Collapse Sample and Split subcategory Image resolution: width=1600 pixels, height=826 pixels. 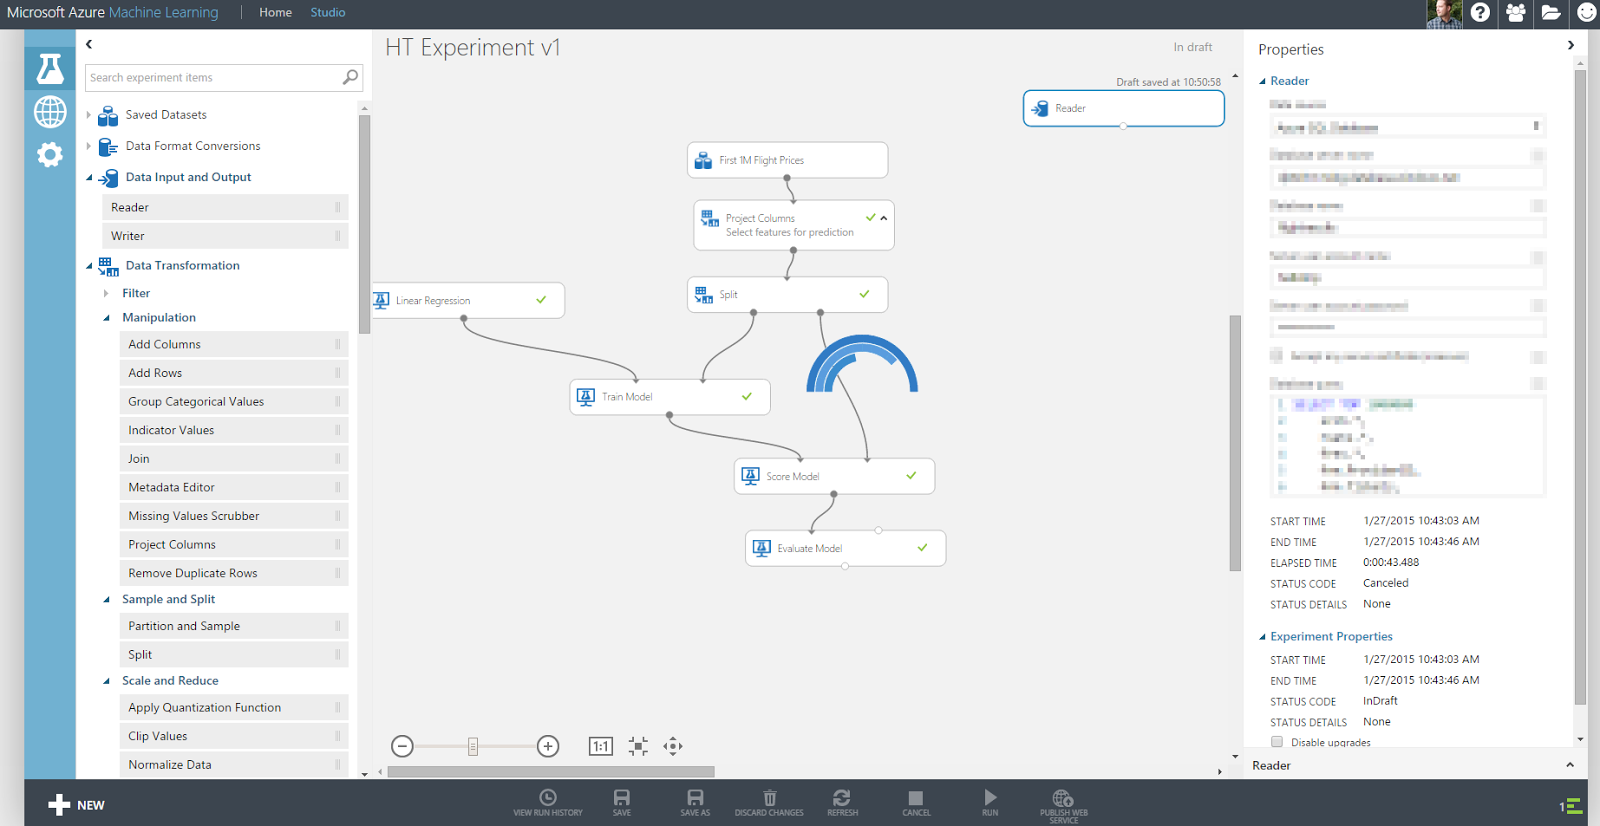click(106, 600)
